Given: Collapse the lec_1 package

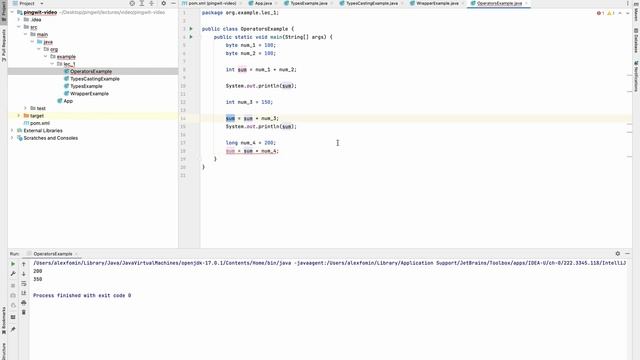Looking at the screenshot, I should pyautogui.click(x=52, y=64).
